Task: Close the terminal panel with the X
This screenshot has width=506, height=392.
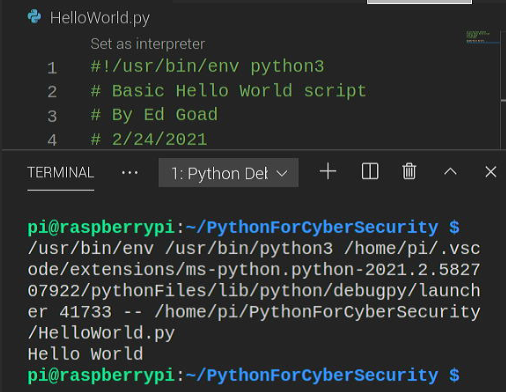Action: coord(491,172)
